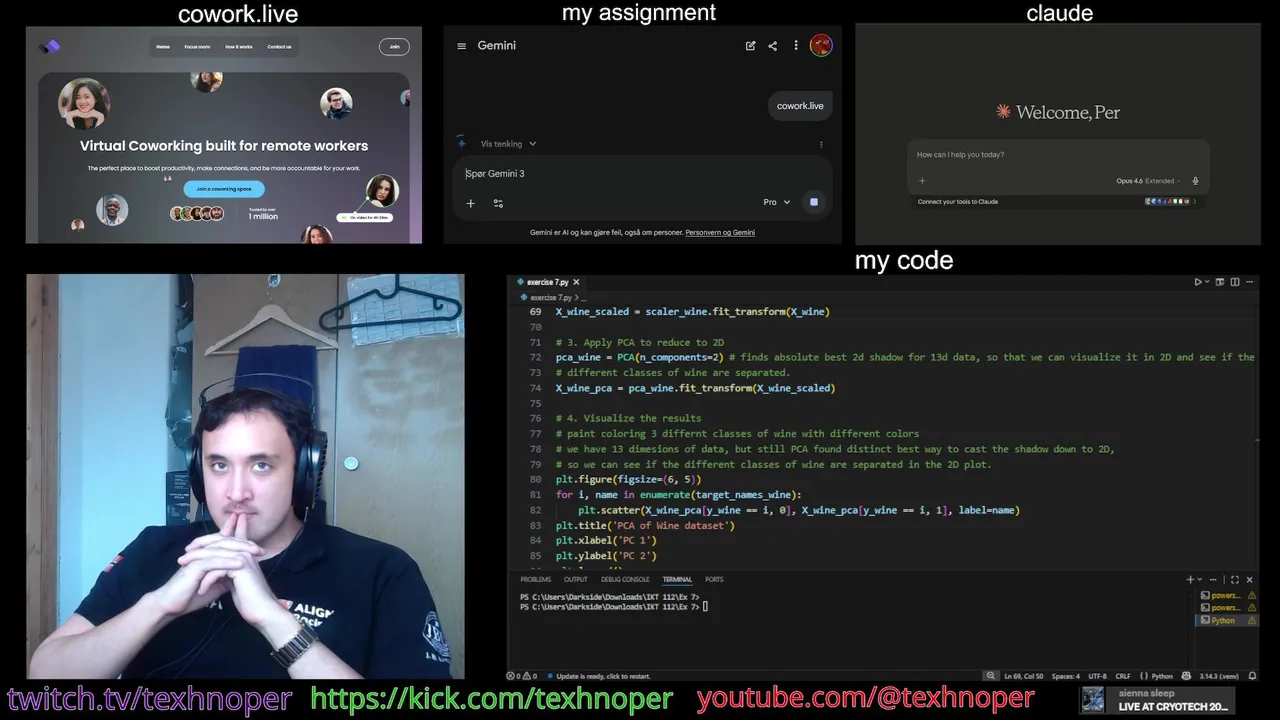
Task: Change indentation via Spaces: 4
Action: (1066, 677)
